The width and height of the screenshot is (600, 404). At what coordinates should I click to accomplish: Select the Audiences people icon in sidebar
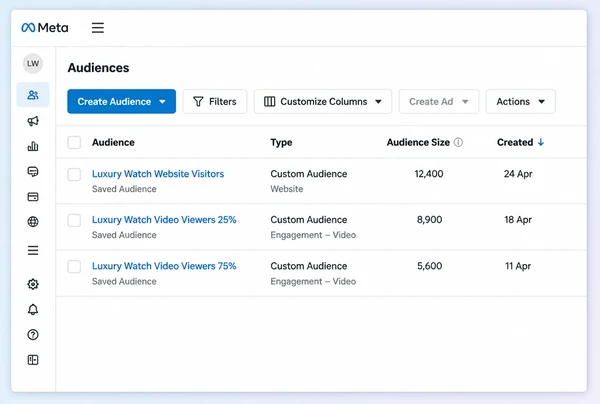[33, 94]
